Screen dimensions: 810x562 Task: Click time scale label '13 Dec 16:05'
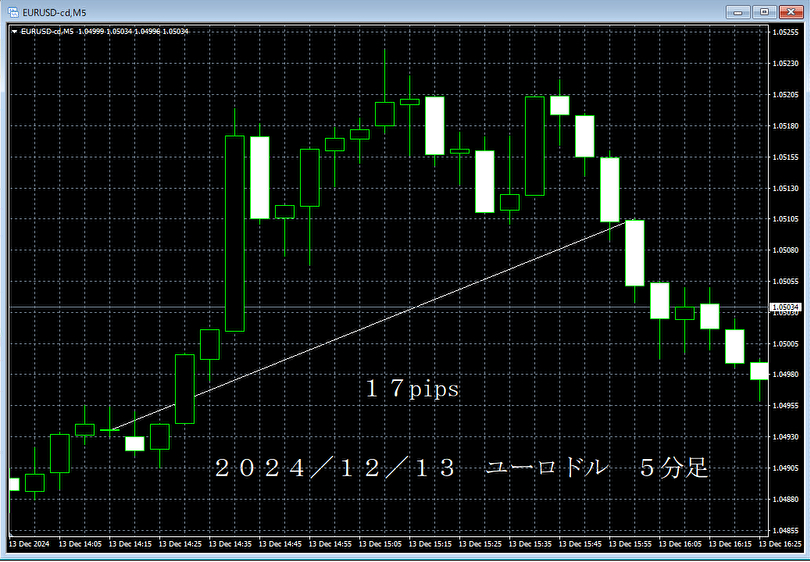[681, 544]
